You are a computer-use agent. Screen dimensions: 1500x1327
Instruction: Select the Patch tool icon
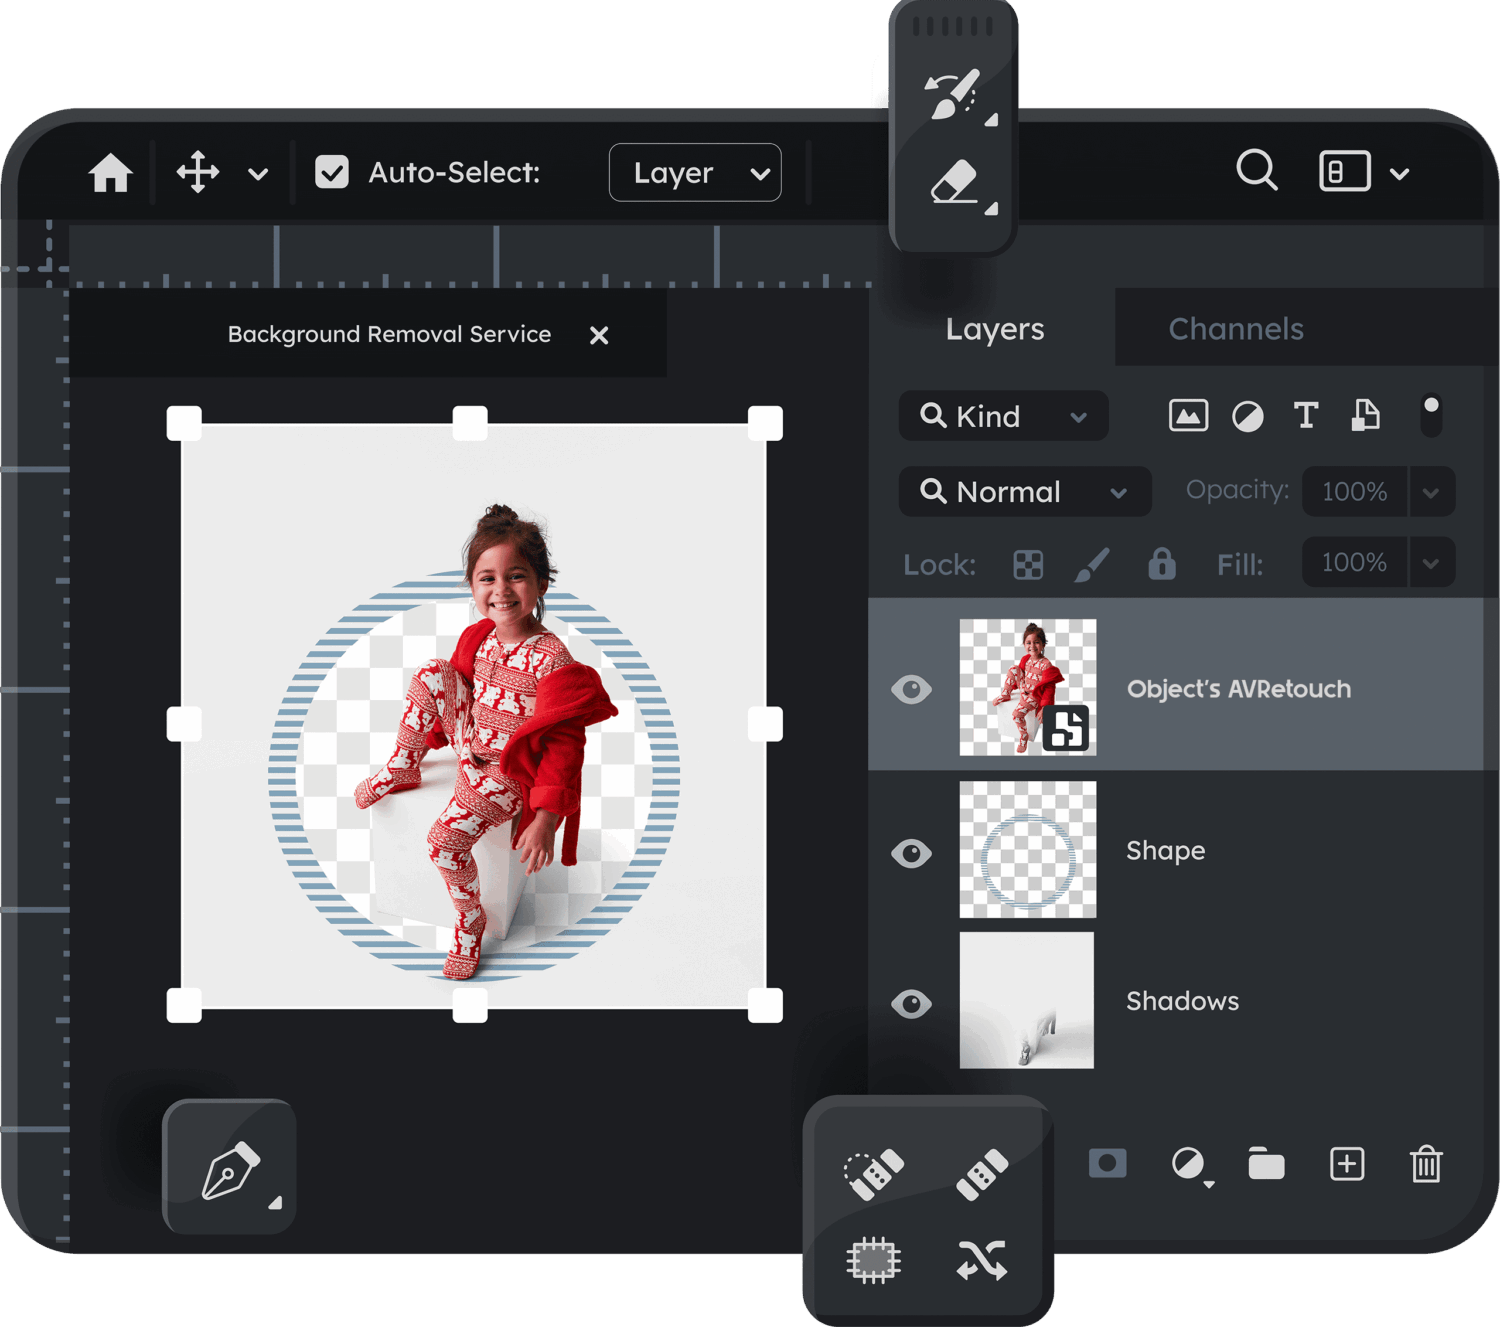[873, 1260]
